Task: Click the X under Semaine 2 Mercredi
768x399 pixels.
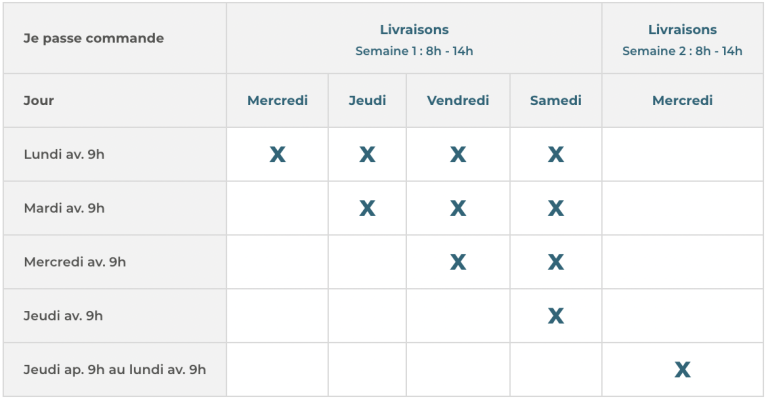Action: tap(682, 370)
